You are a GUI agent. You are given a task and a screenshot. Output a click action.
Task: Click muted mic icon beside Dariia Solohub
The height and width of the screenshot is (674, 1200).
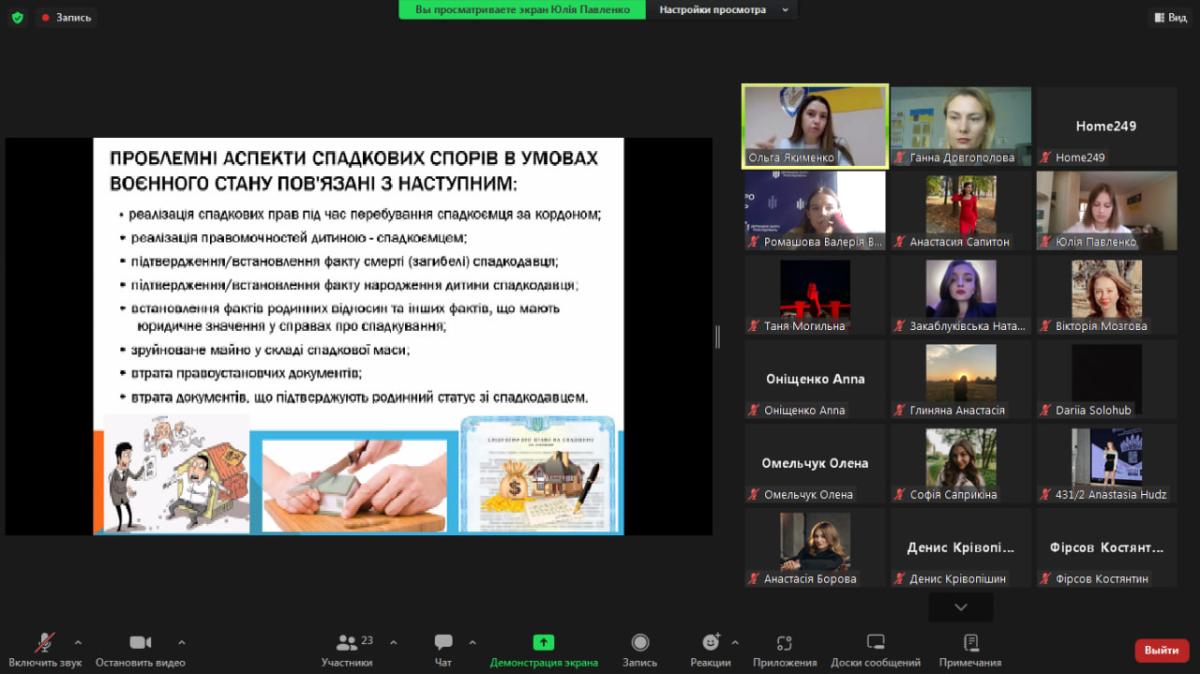tap(1046, 410)
